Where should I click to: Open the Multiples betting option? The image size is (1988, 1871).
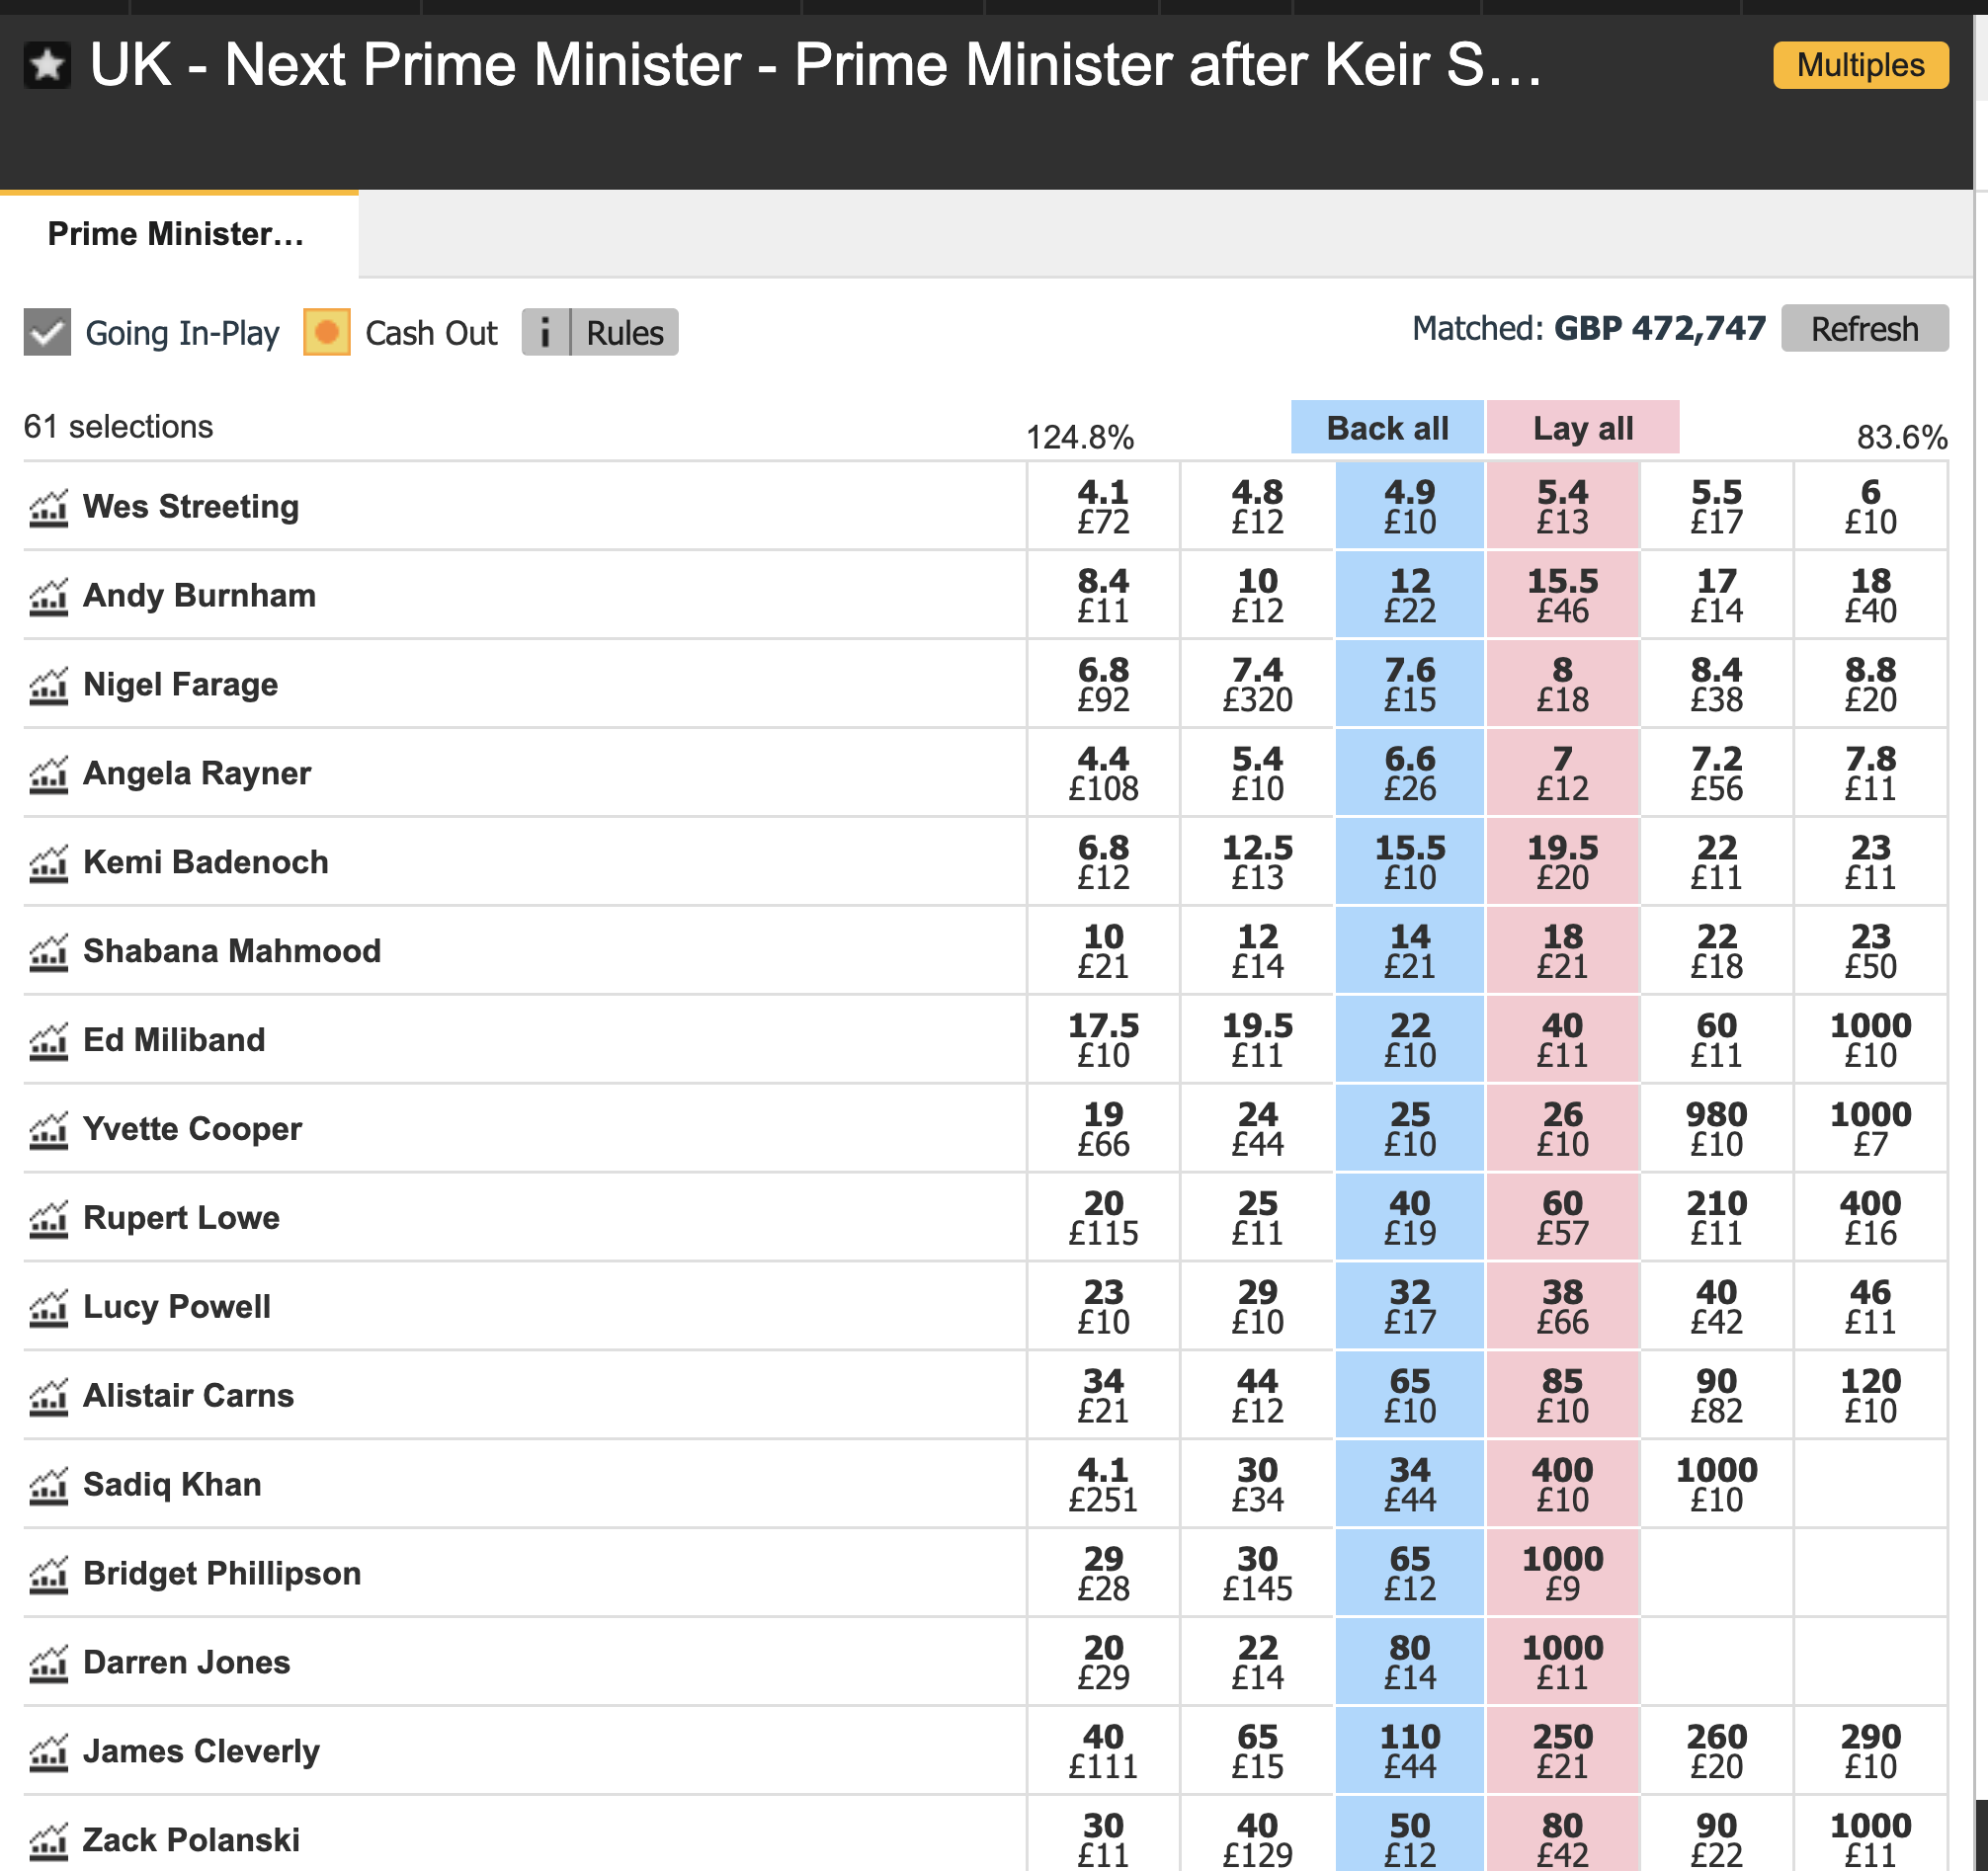click(x=1860, y=65)
